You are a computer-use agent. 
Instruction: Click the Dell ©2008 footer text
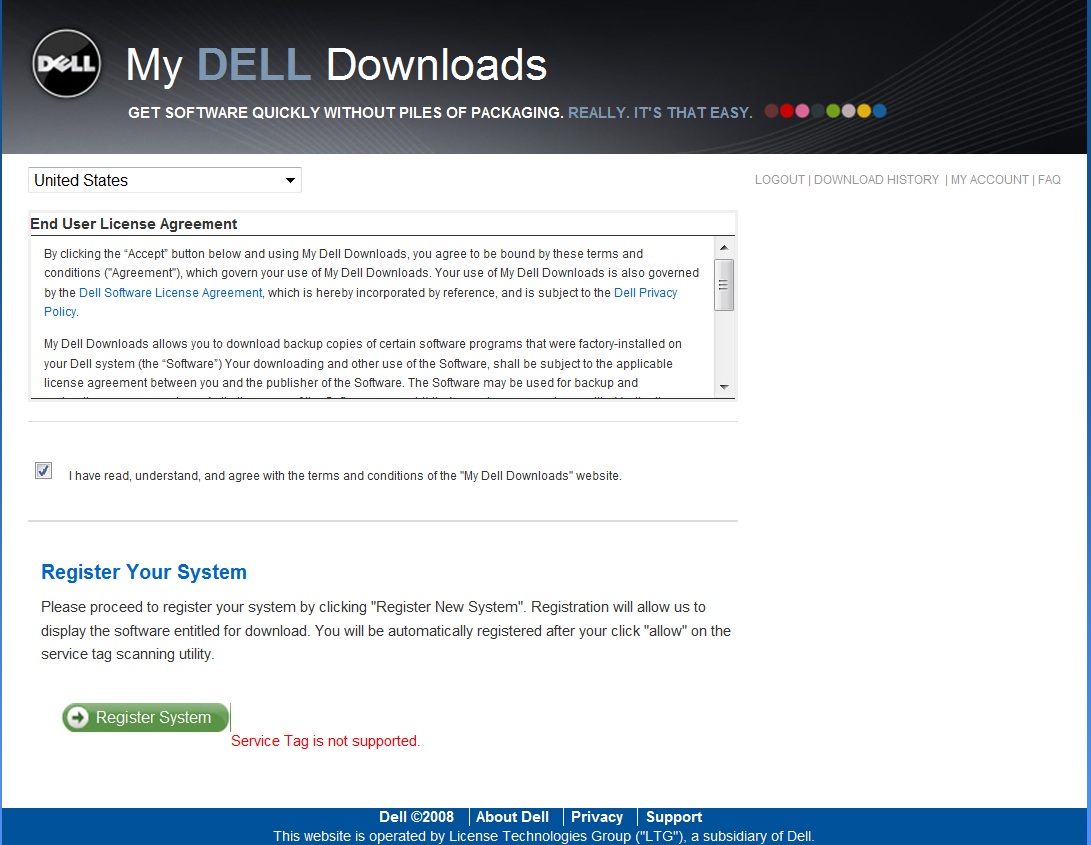[x=416, y=817]
